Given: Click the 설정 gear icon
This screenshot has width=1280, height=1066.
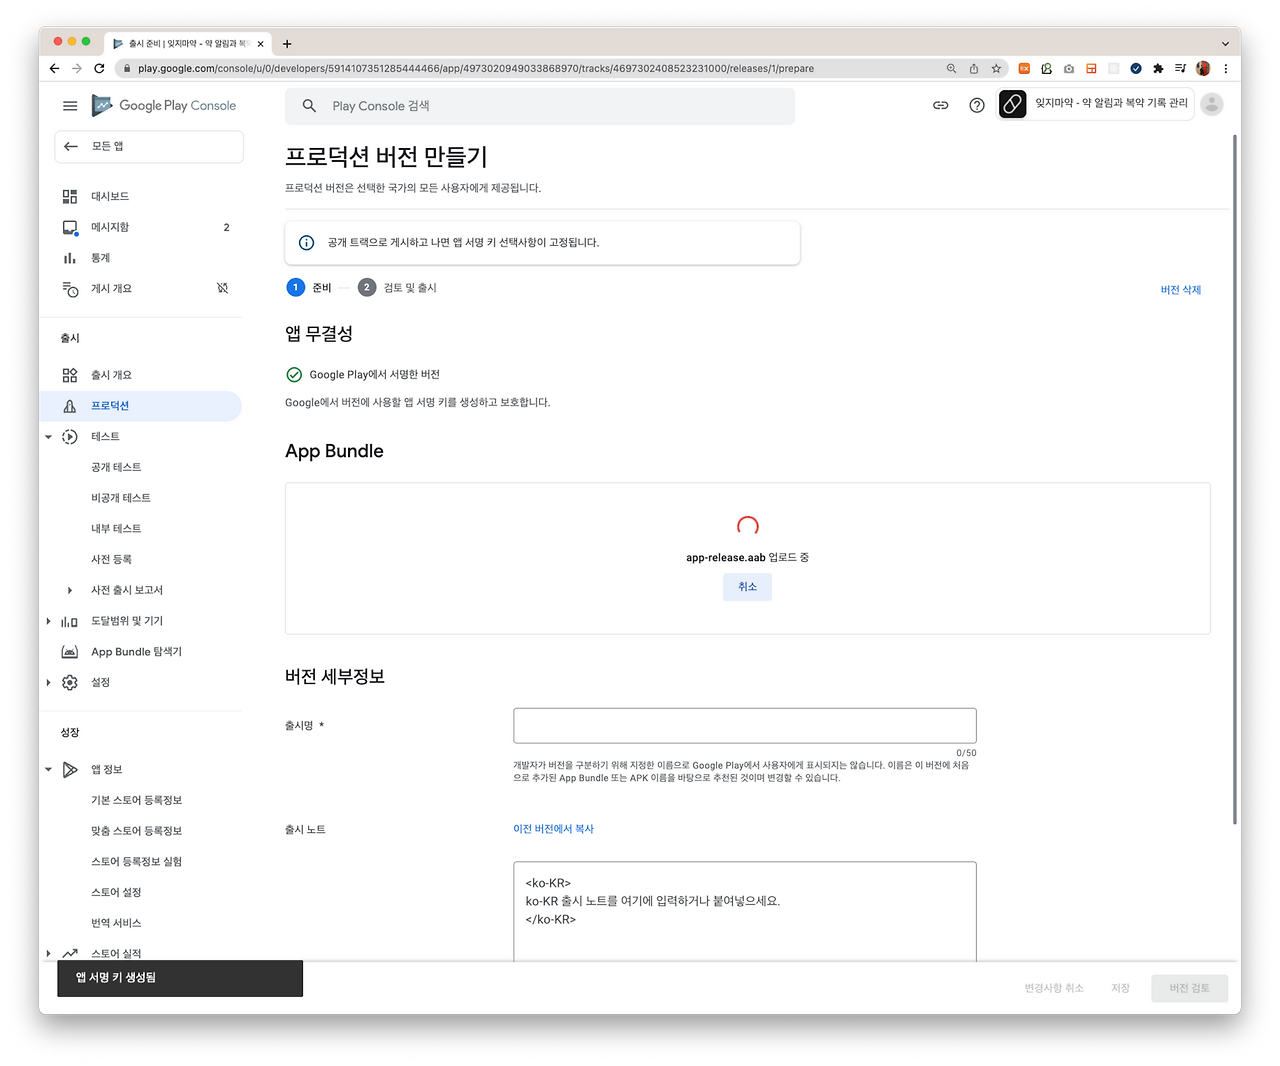Looking at the screenshot, I should [x=70, y=683].
